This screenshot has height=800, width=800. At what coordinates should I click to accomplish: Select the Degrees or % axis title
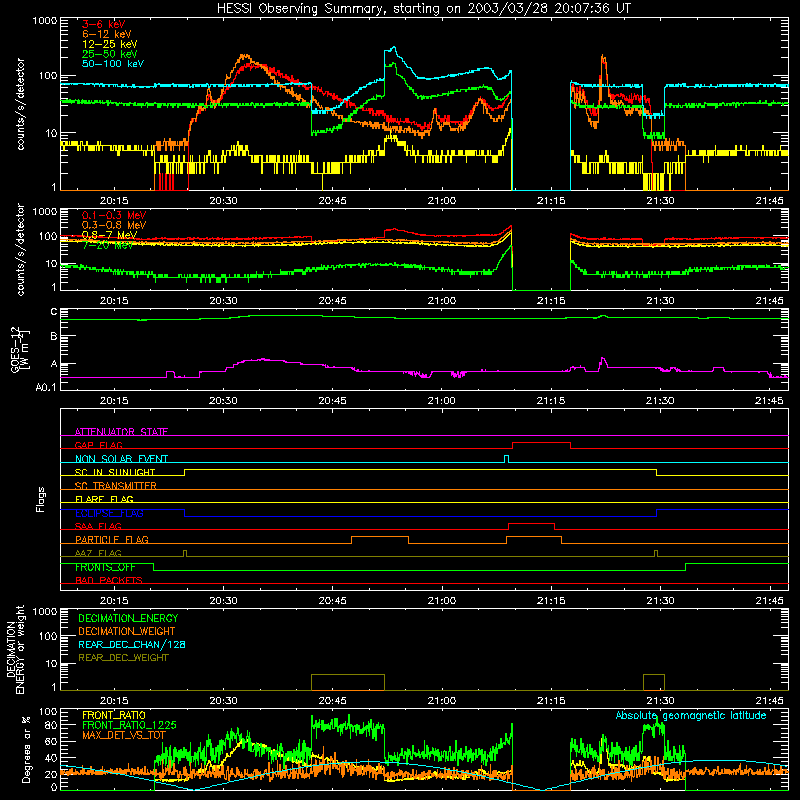point(26,749)
